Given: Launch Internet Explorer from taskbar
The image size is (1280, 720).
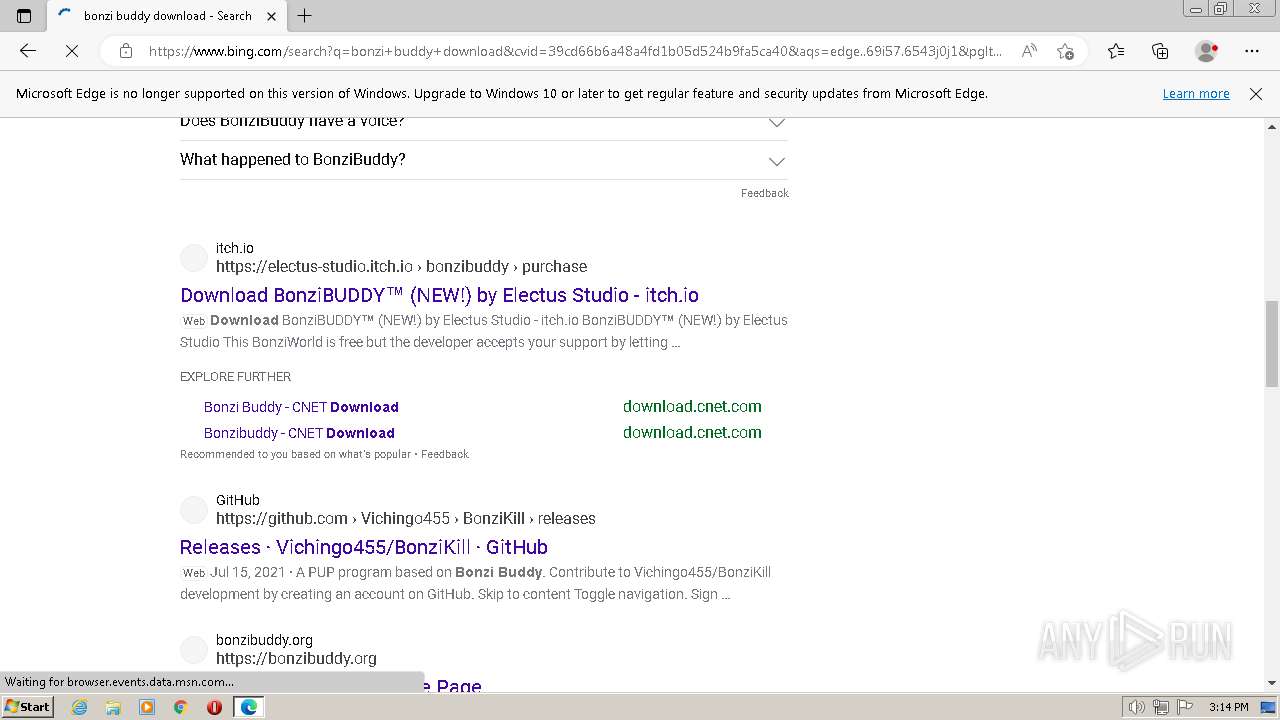Looking at the screenshot, I should click(80, 707).
